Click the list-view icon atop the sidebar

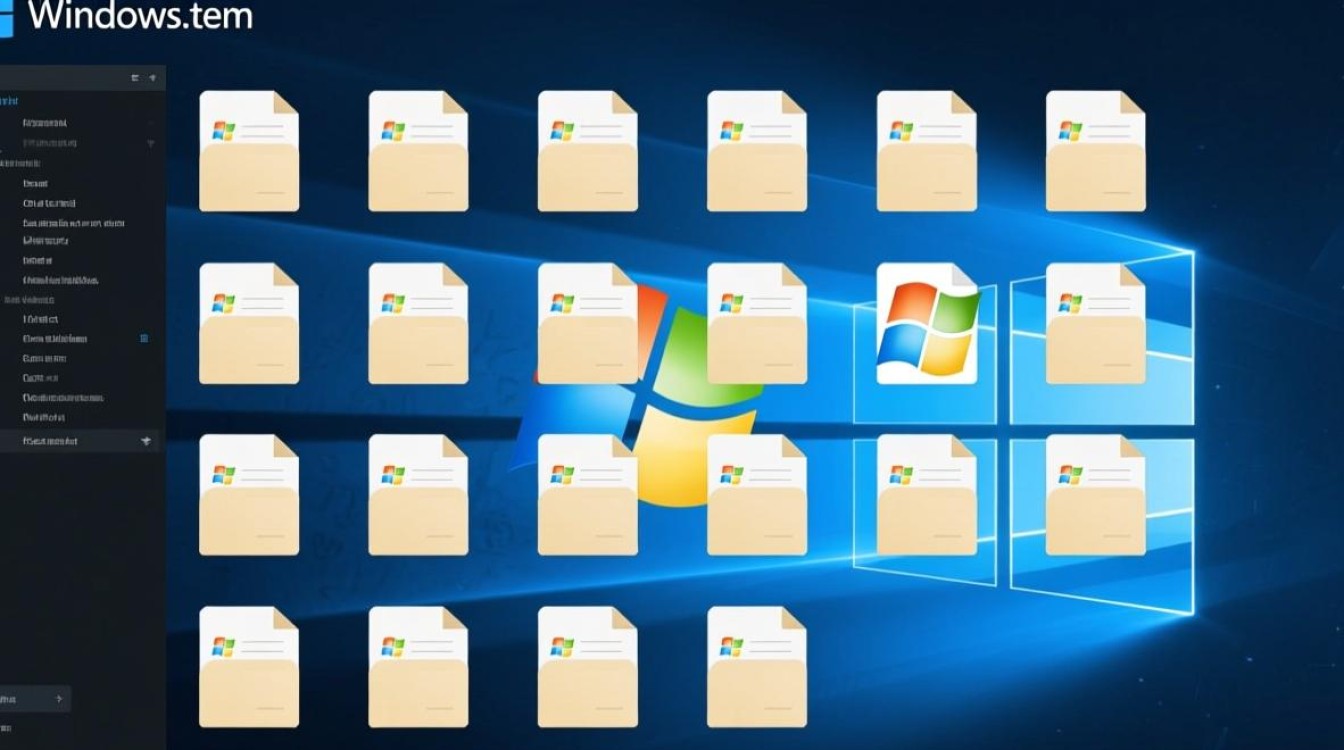[133, 77]
